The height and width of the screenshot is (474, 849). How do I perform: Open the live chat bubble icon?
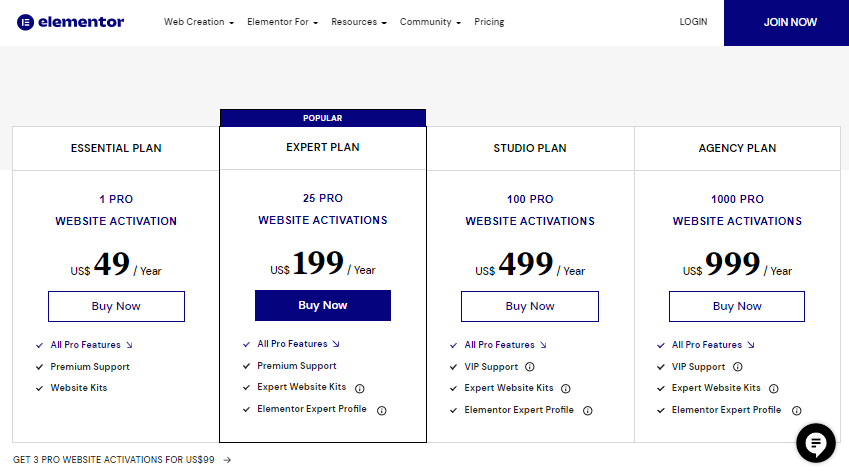[x=815, y=443]
